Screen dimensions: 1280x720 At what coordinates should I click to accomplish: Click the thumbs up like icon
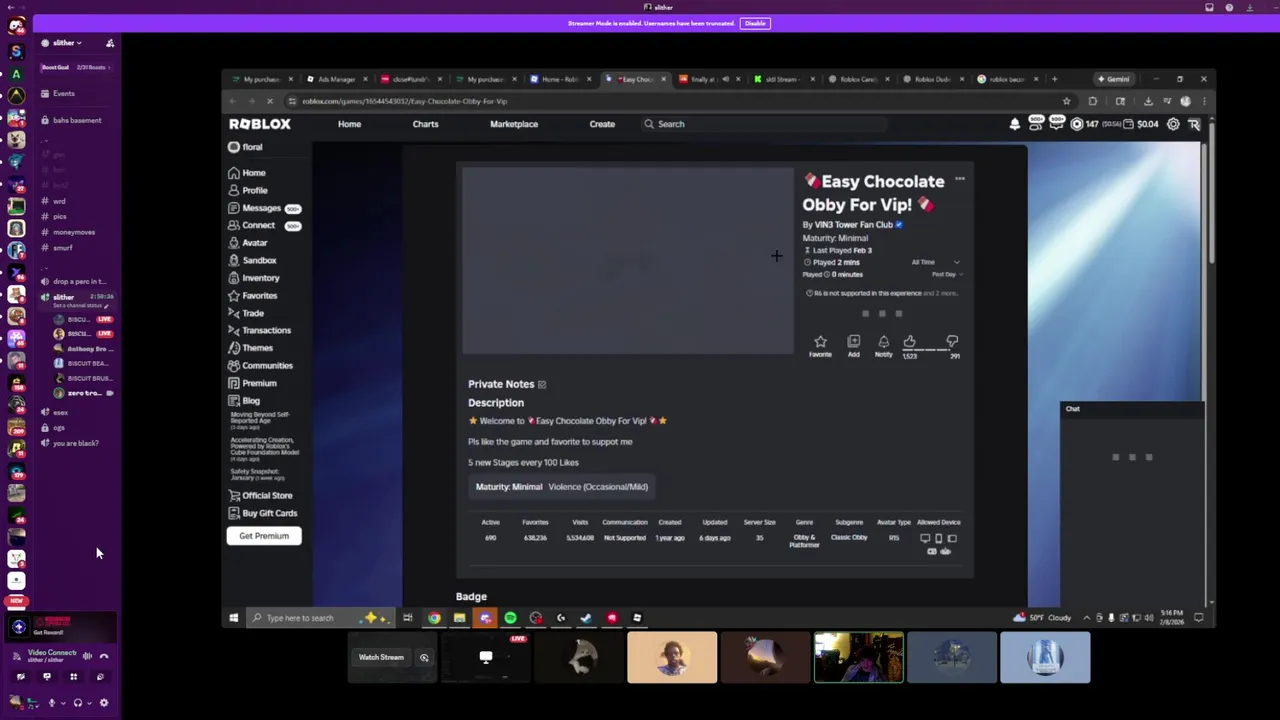(909, 341)
